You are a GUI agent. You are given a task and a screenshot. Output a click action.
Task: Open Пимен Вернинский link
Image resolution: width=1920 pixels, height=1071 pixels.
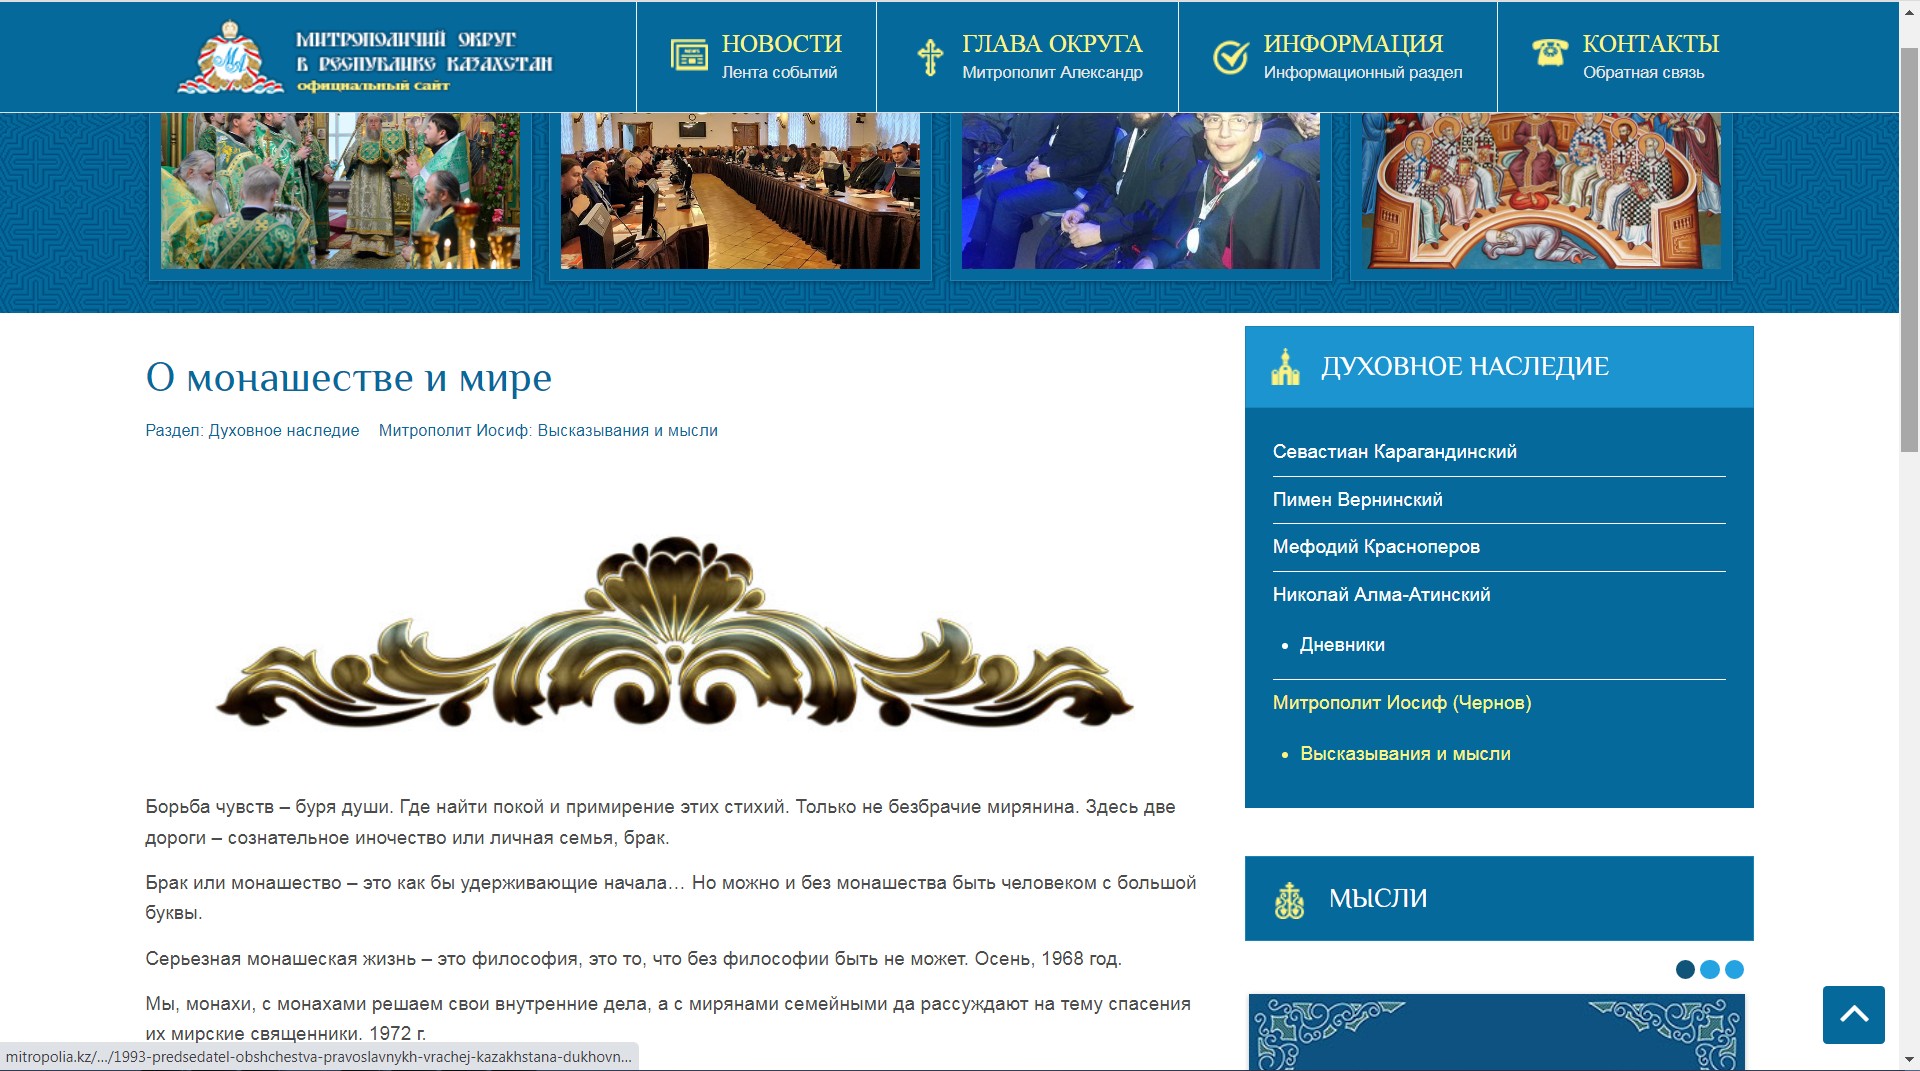click(1357, 500)
